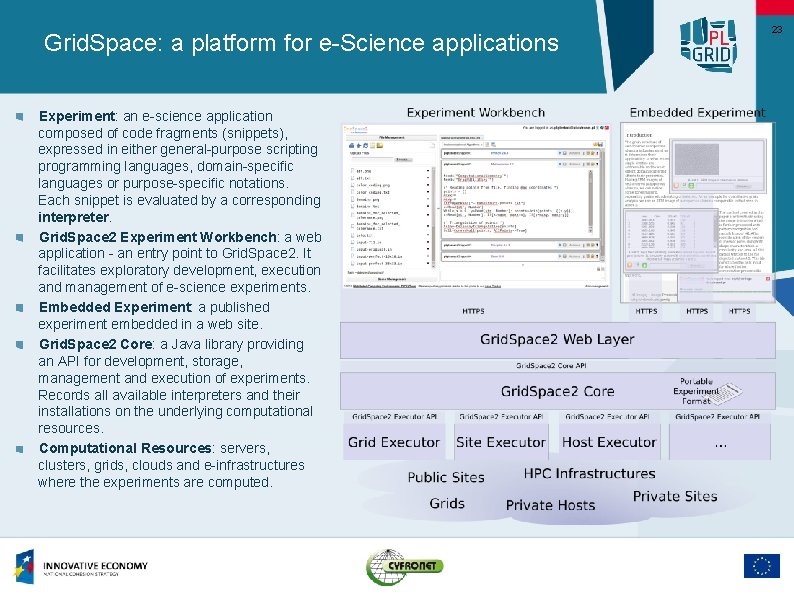Click 'GridSpace2 Executor API' above Host Executor
Viewport: 794px width, 595px height.
tap(607, 417)
